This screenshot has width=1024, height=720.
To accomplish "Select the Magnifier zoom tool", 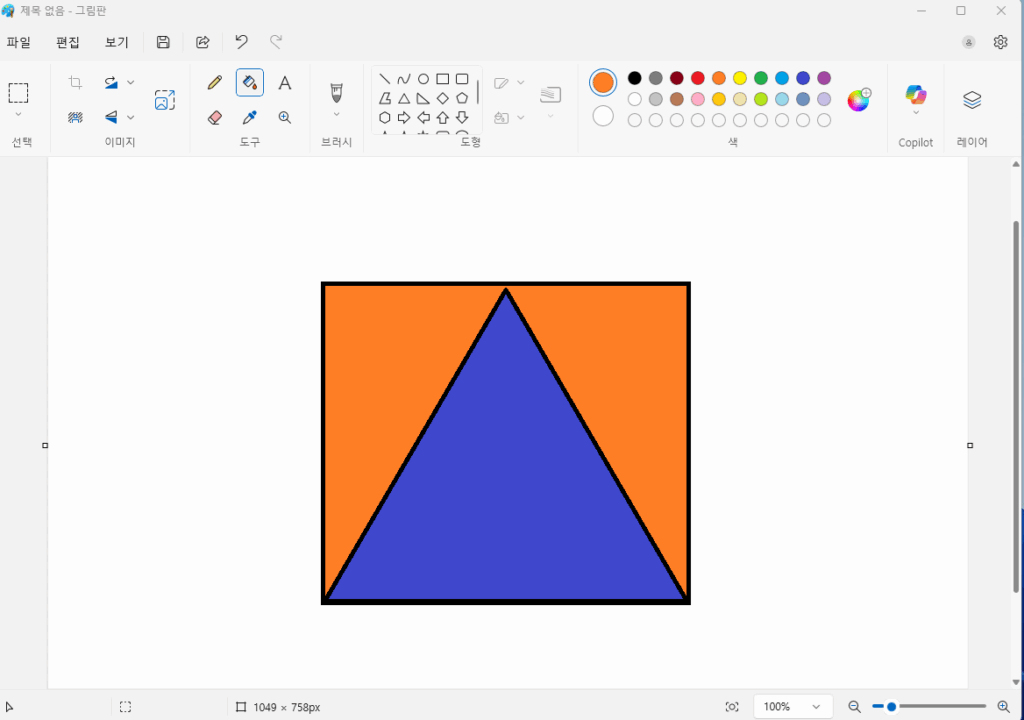I will (285, 117).
